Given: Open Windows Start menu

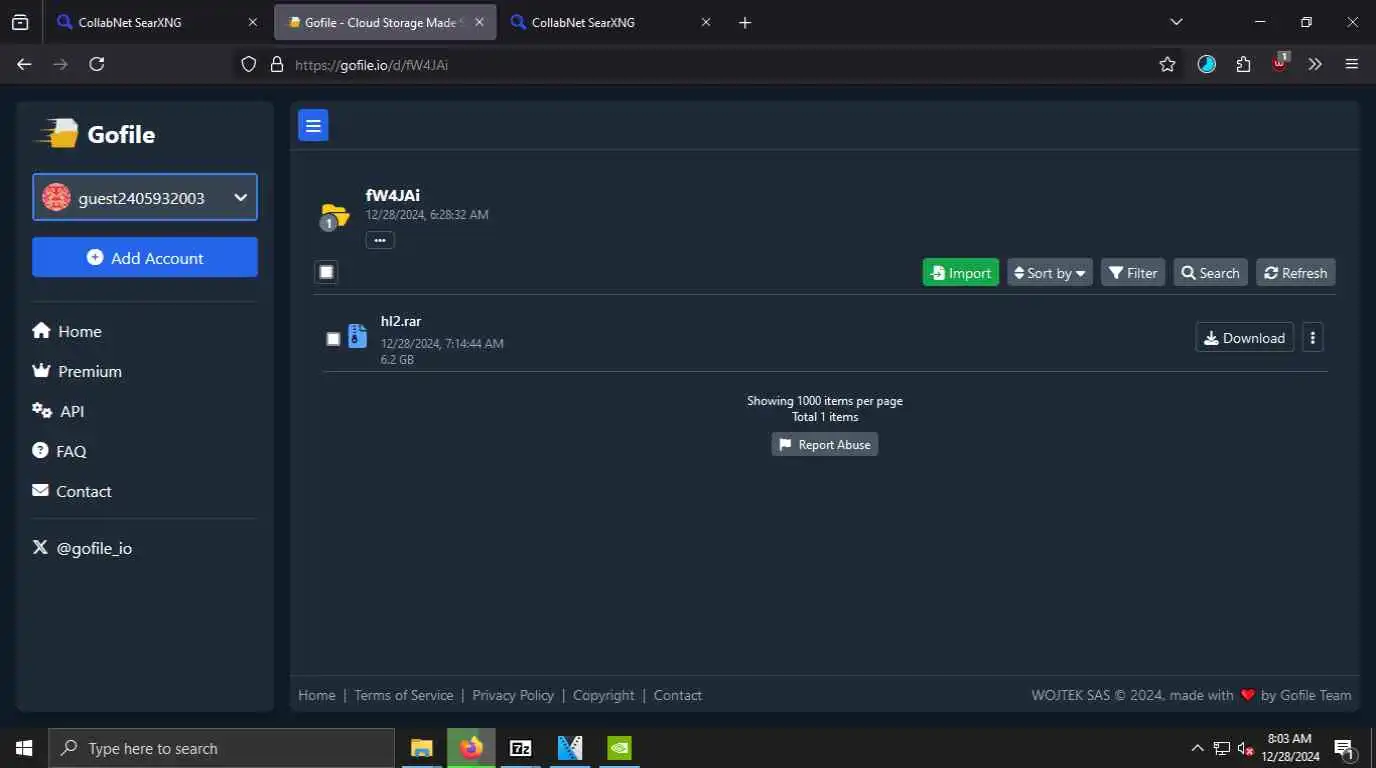Looking at the screenshot, I should (24, 748).
